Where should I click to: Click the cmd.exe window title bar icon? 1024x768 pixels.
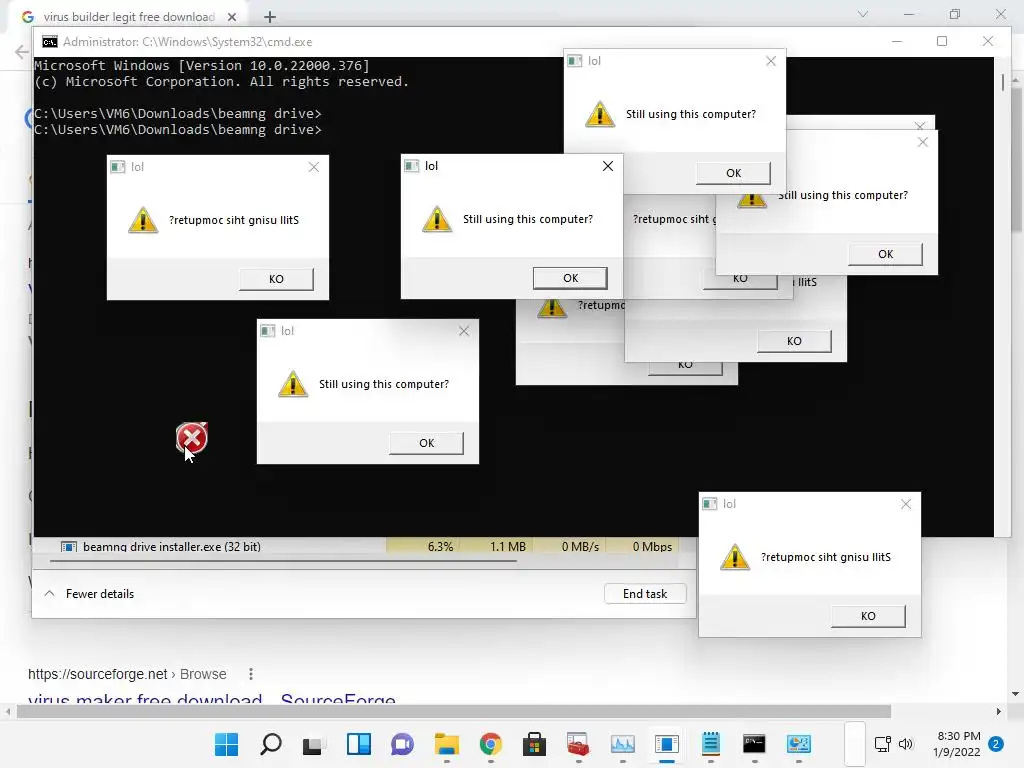(x=50, y=42)
